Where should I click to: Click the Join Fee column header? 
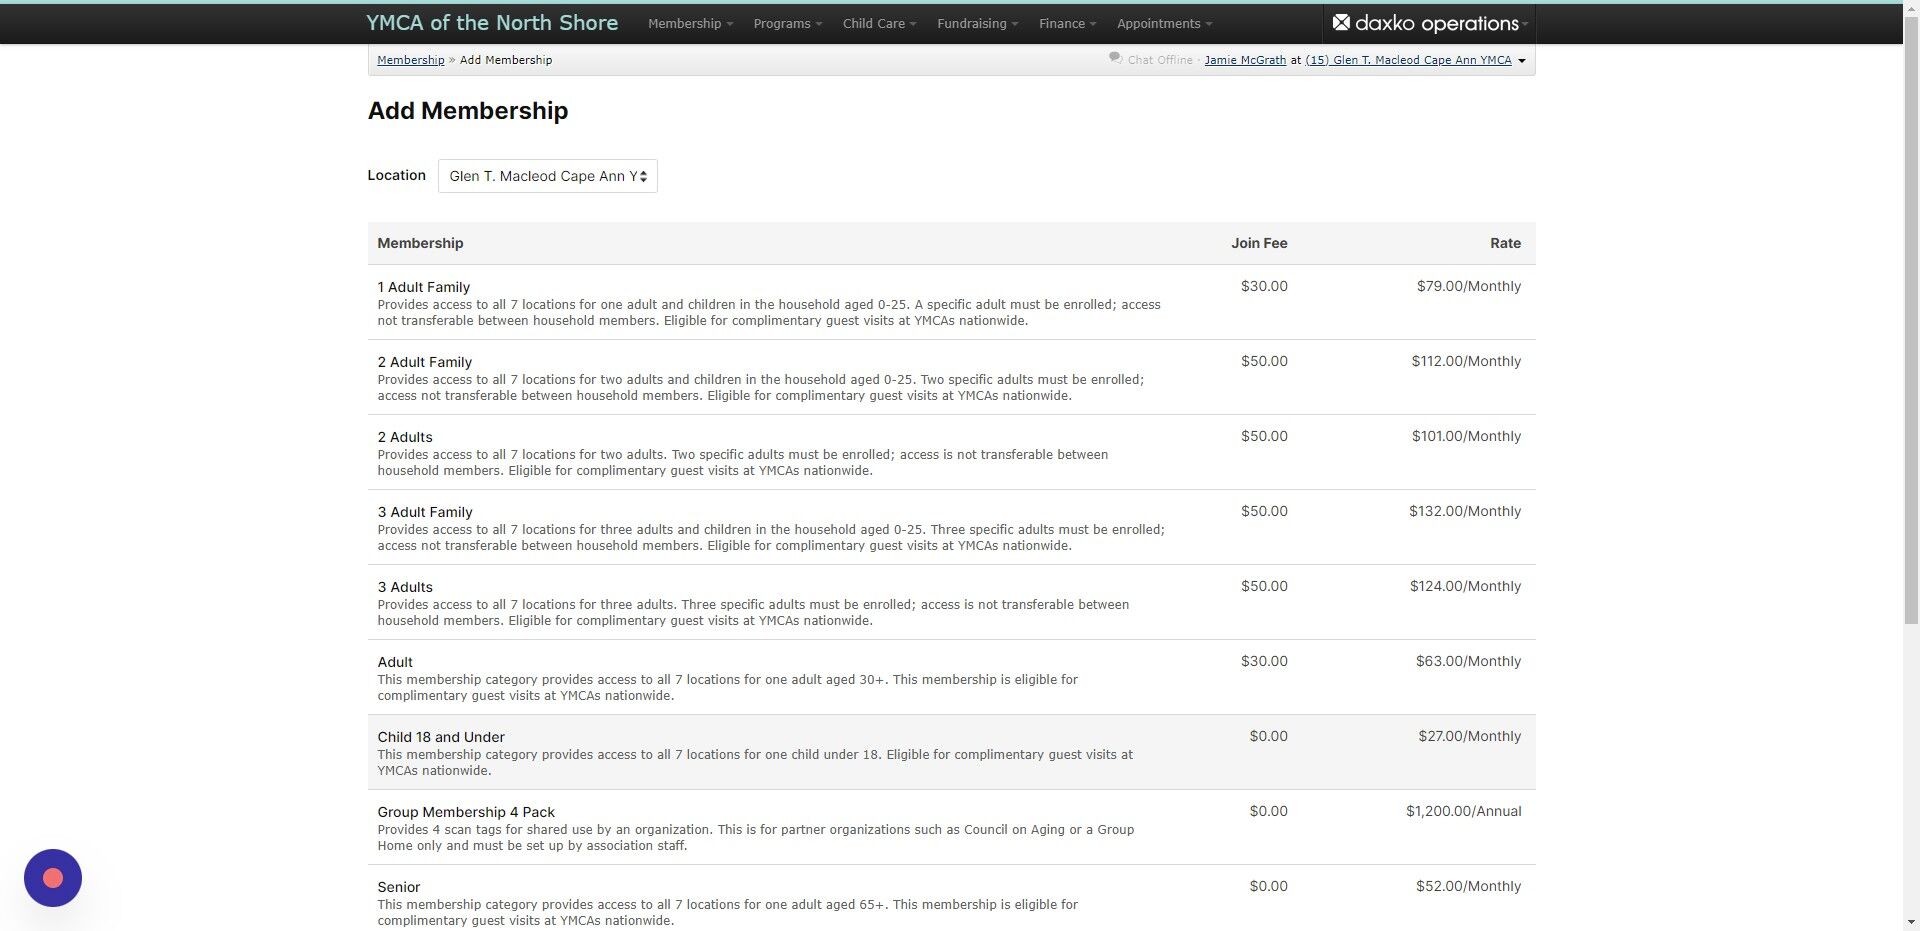1259,243
